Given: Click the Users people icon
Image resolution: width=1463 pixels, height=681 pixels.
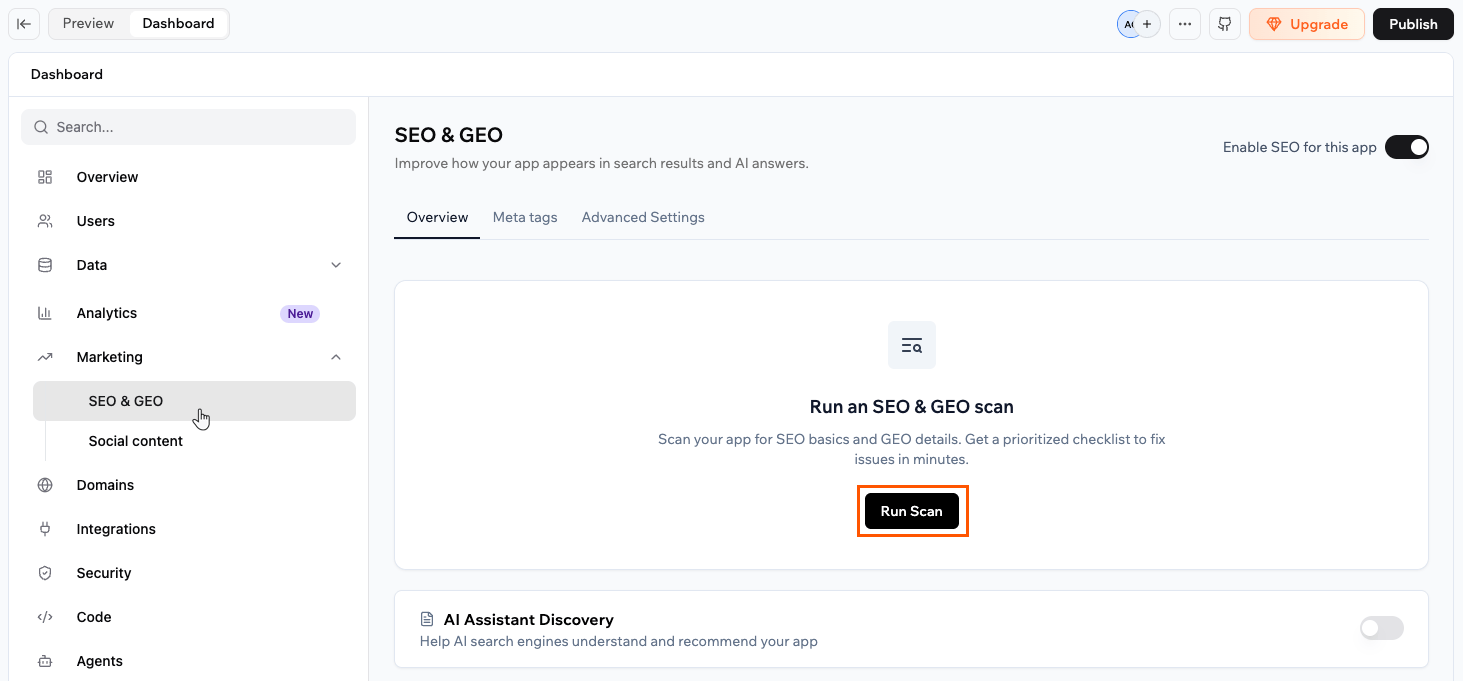Looking at the screenshot, I should point(45,221).
